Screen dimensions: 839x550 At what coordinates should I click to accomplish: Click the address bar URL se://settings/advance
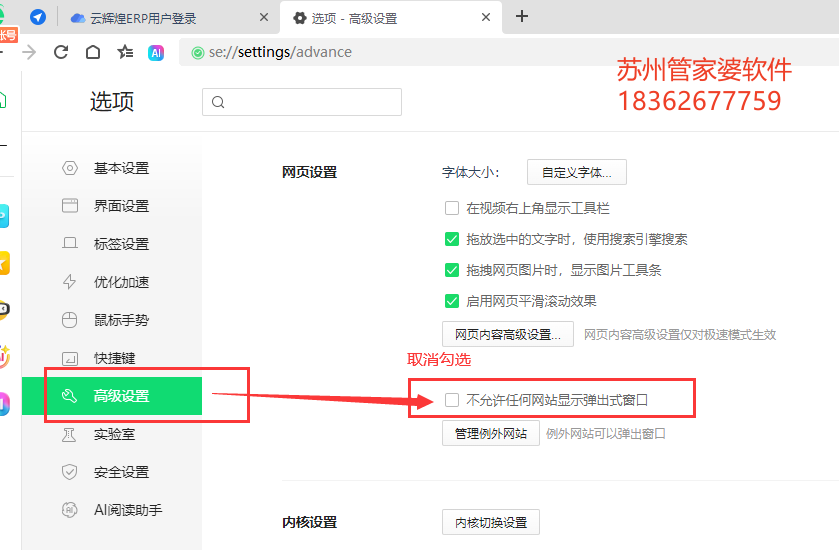(280, 52)
